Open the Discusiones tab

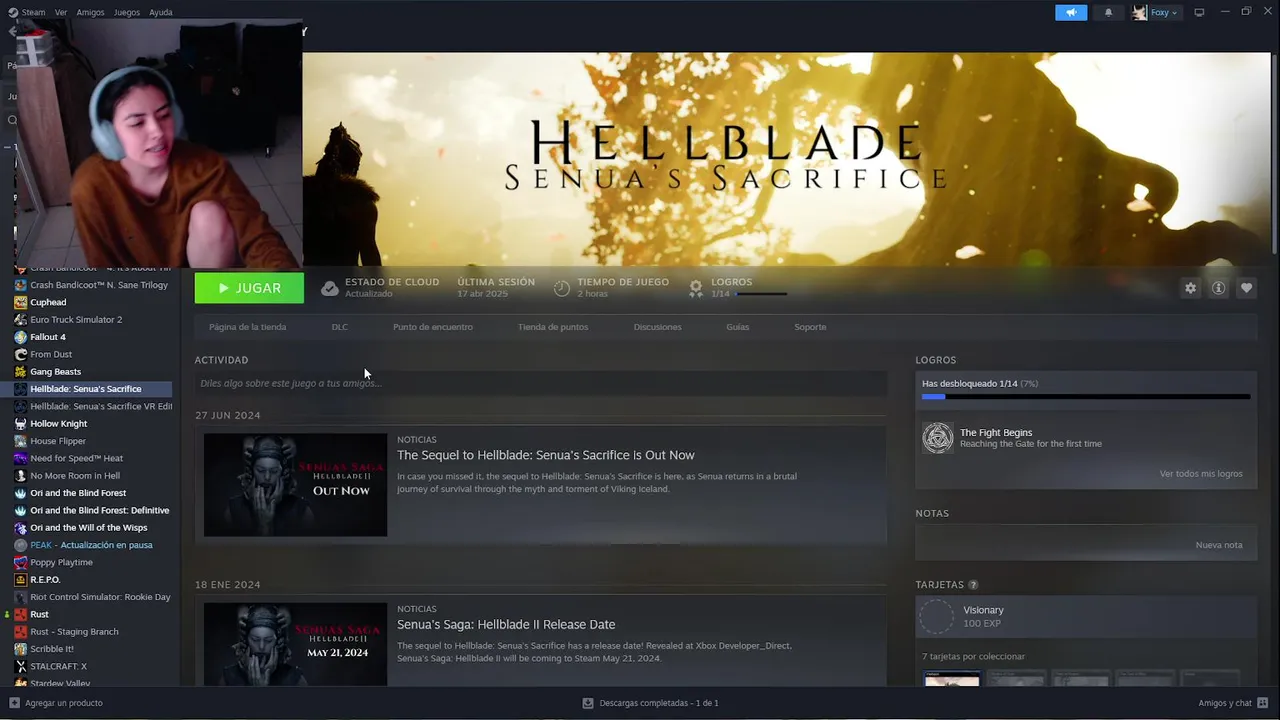pyautogui.click(x=657, y=327)
